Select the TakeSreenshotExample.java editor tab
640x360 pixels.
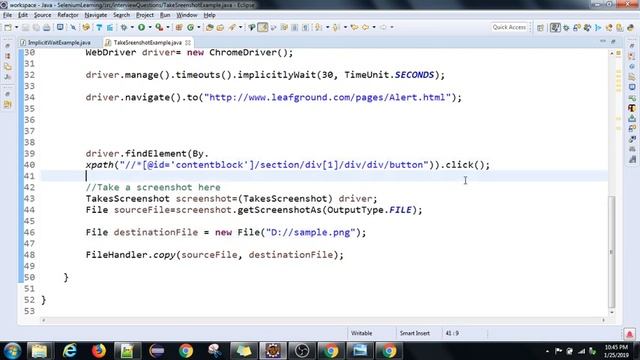tap(147, 42)
